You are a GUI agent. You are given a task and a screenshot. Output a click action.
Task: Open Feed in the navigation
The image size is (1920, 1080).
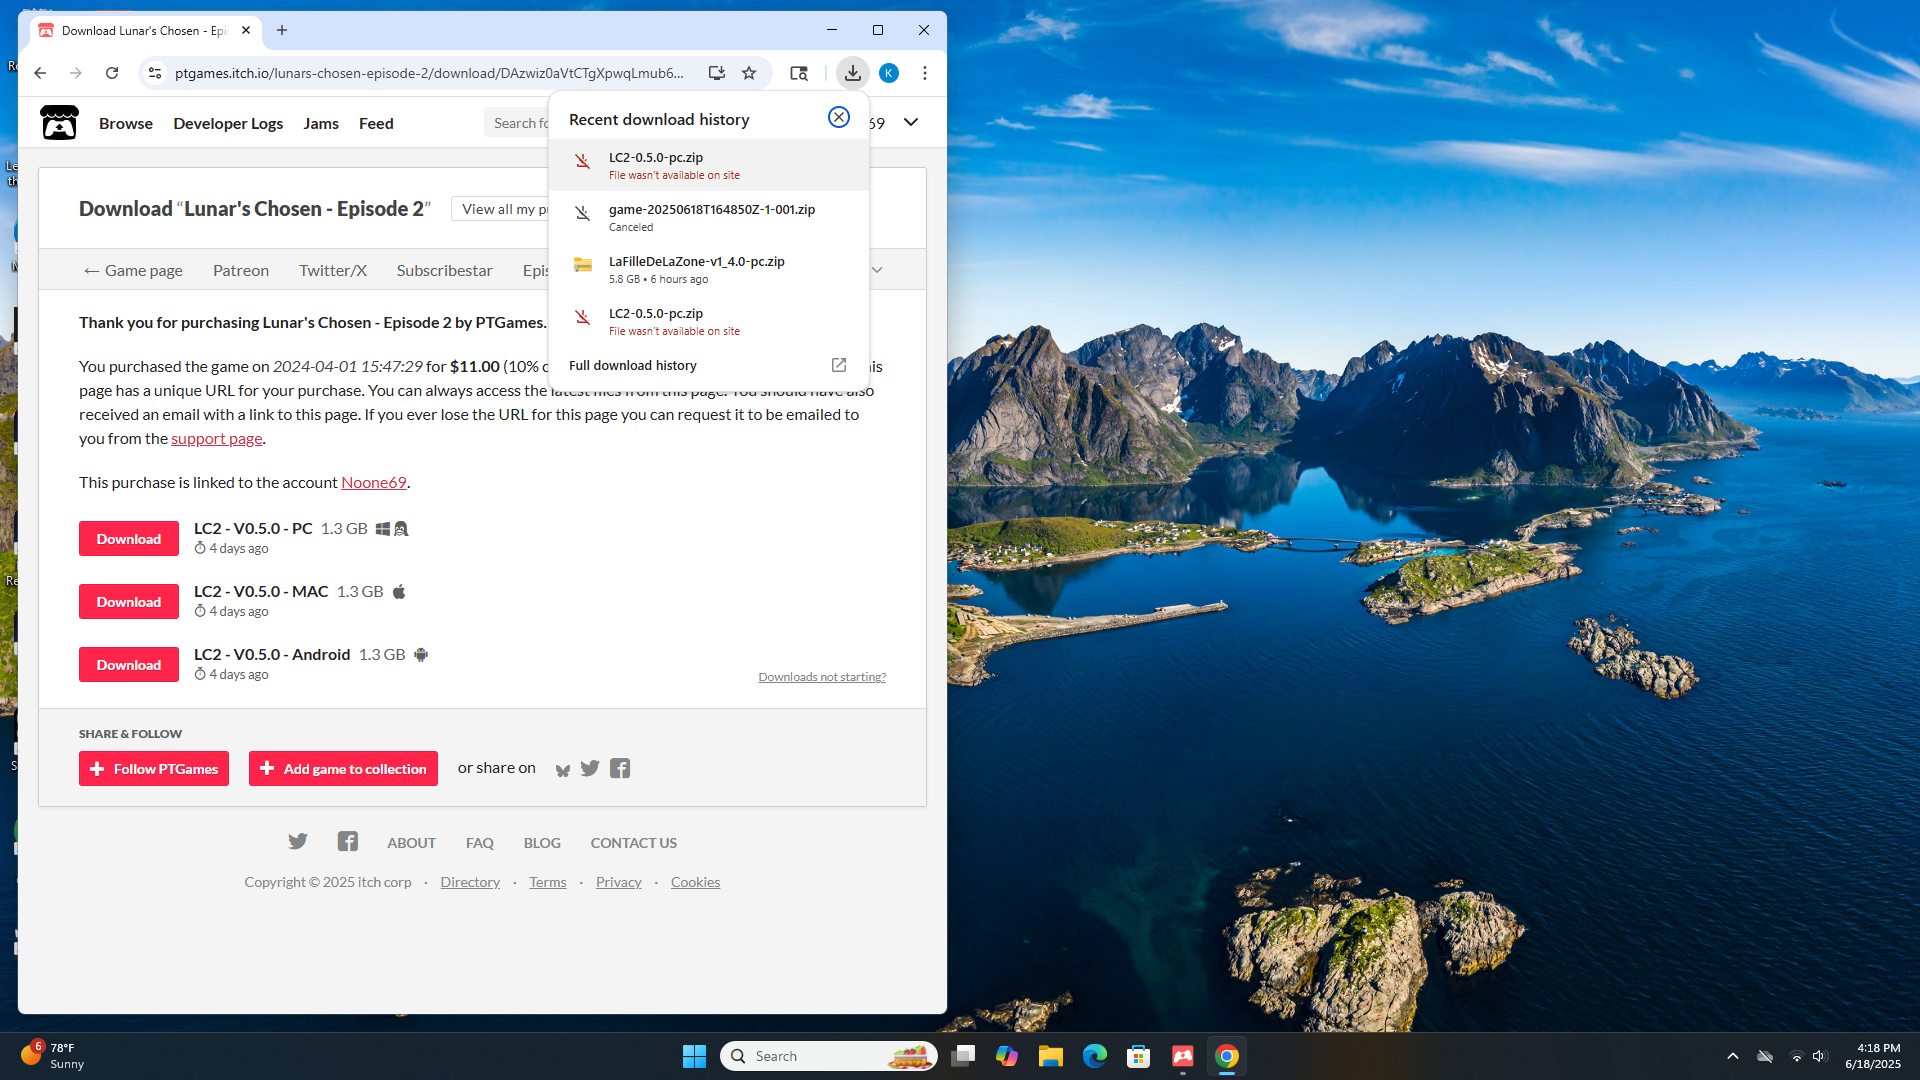click(x=376, y=123)
